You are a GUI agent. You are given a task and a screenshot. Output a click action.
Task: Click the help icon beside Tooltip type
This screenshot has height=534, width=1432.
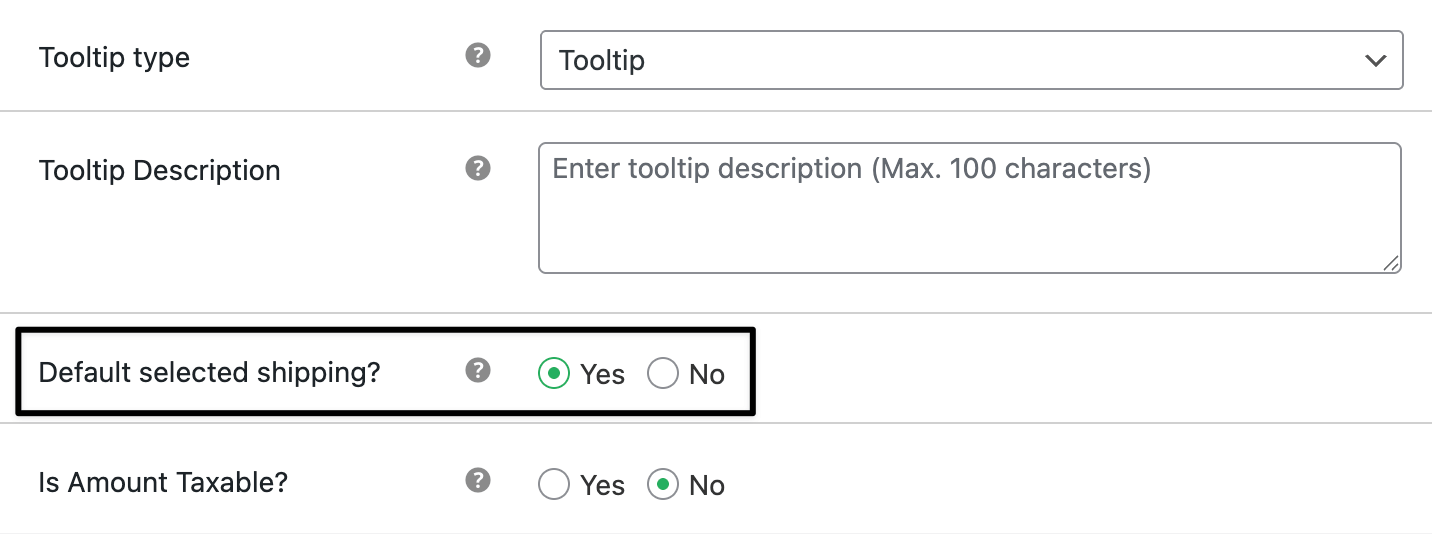(478, 56)
